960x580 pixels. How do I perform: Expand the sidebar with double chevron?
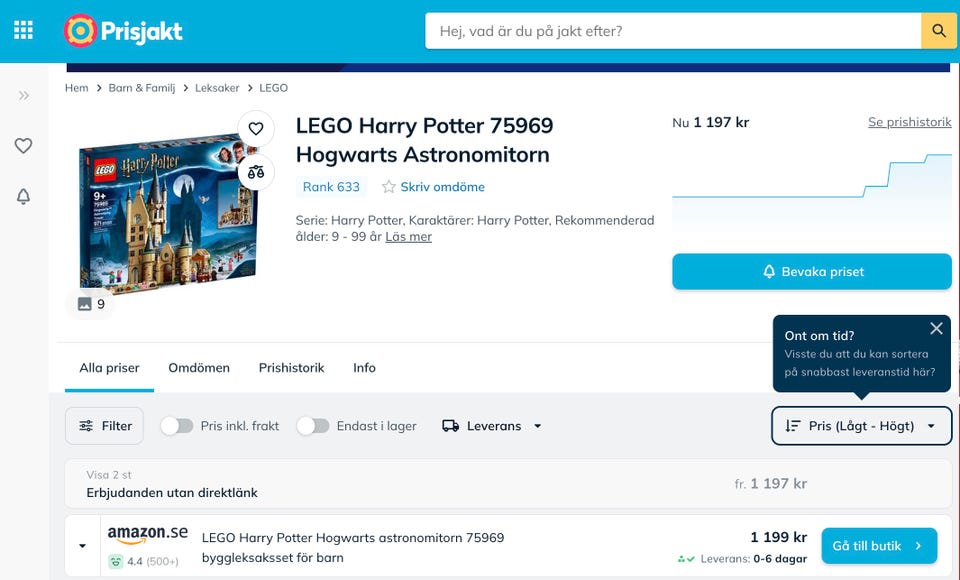(24, 96)
